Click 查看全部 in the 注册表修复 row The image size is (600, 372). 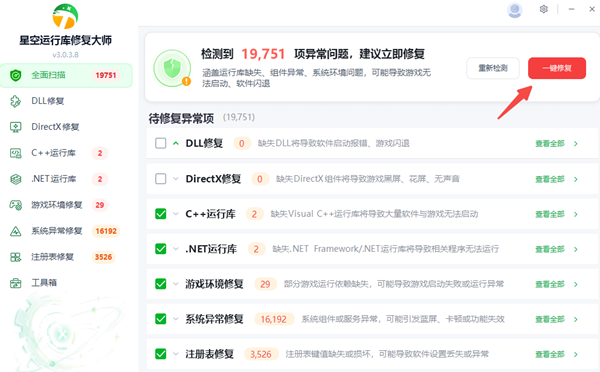click(550, 355)
